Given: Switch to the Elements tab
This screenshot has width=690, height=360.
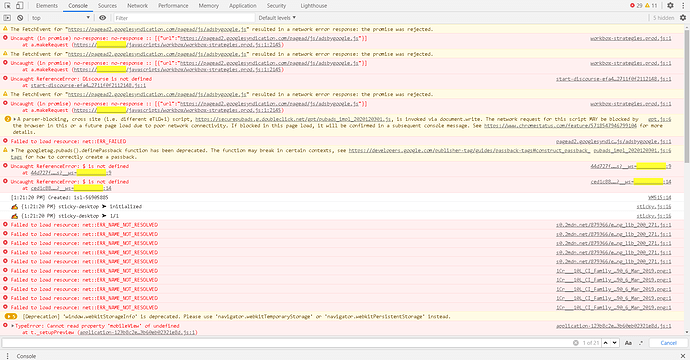Looking at the screenshot, I should (x=47, y=6).
